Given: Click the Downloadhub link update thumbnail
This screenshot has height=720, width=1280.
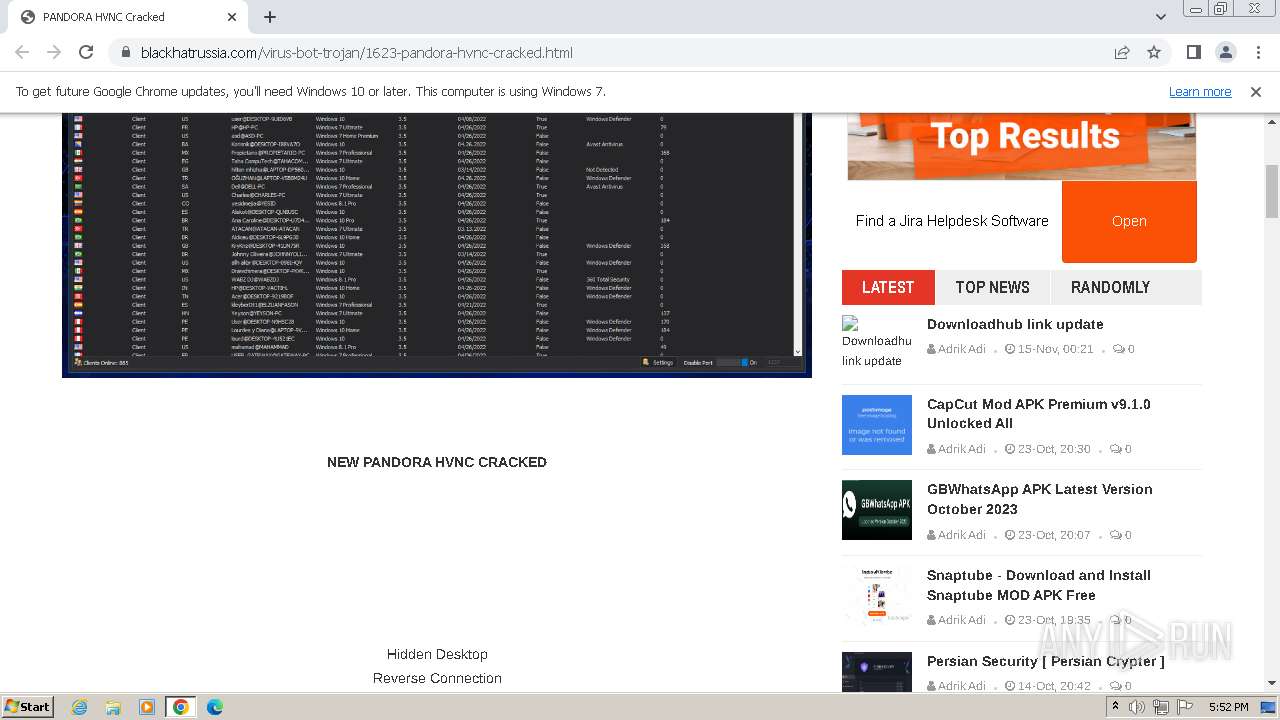Looking at the screenshot, I should (877, 342).
